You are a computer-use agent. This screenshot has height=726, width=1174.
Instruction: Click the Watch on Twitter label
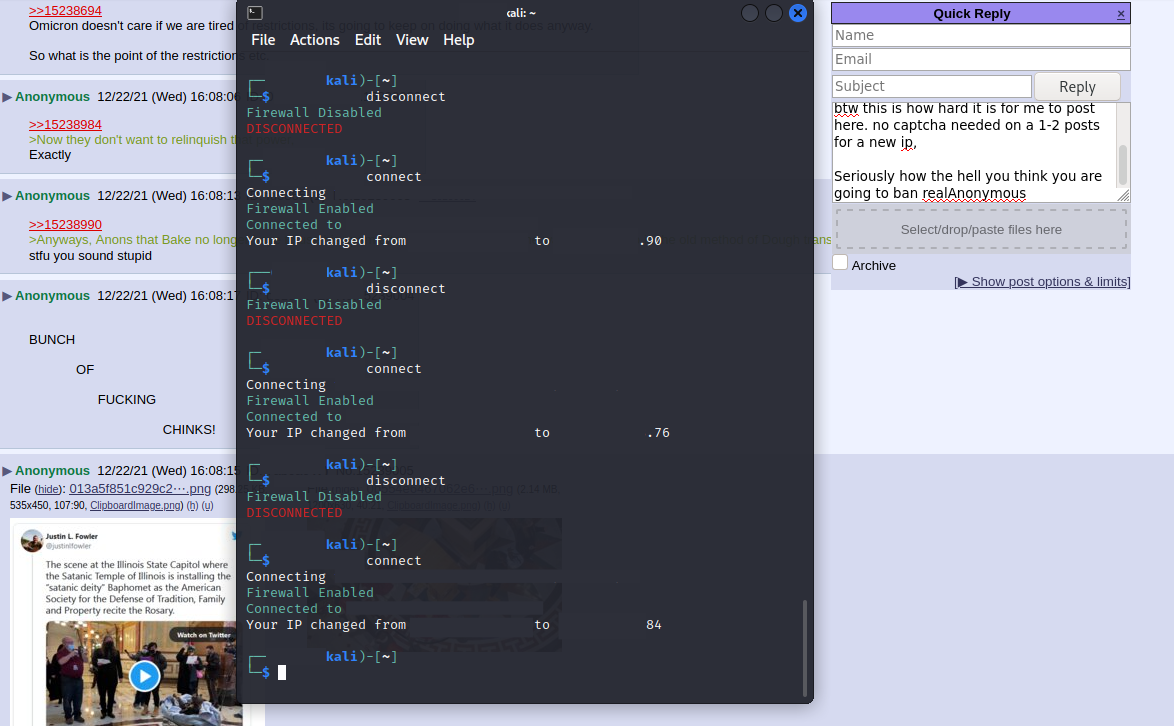204,635
